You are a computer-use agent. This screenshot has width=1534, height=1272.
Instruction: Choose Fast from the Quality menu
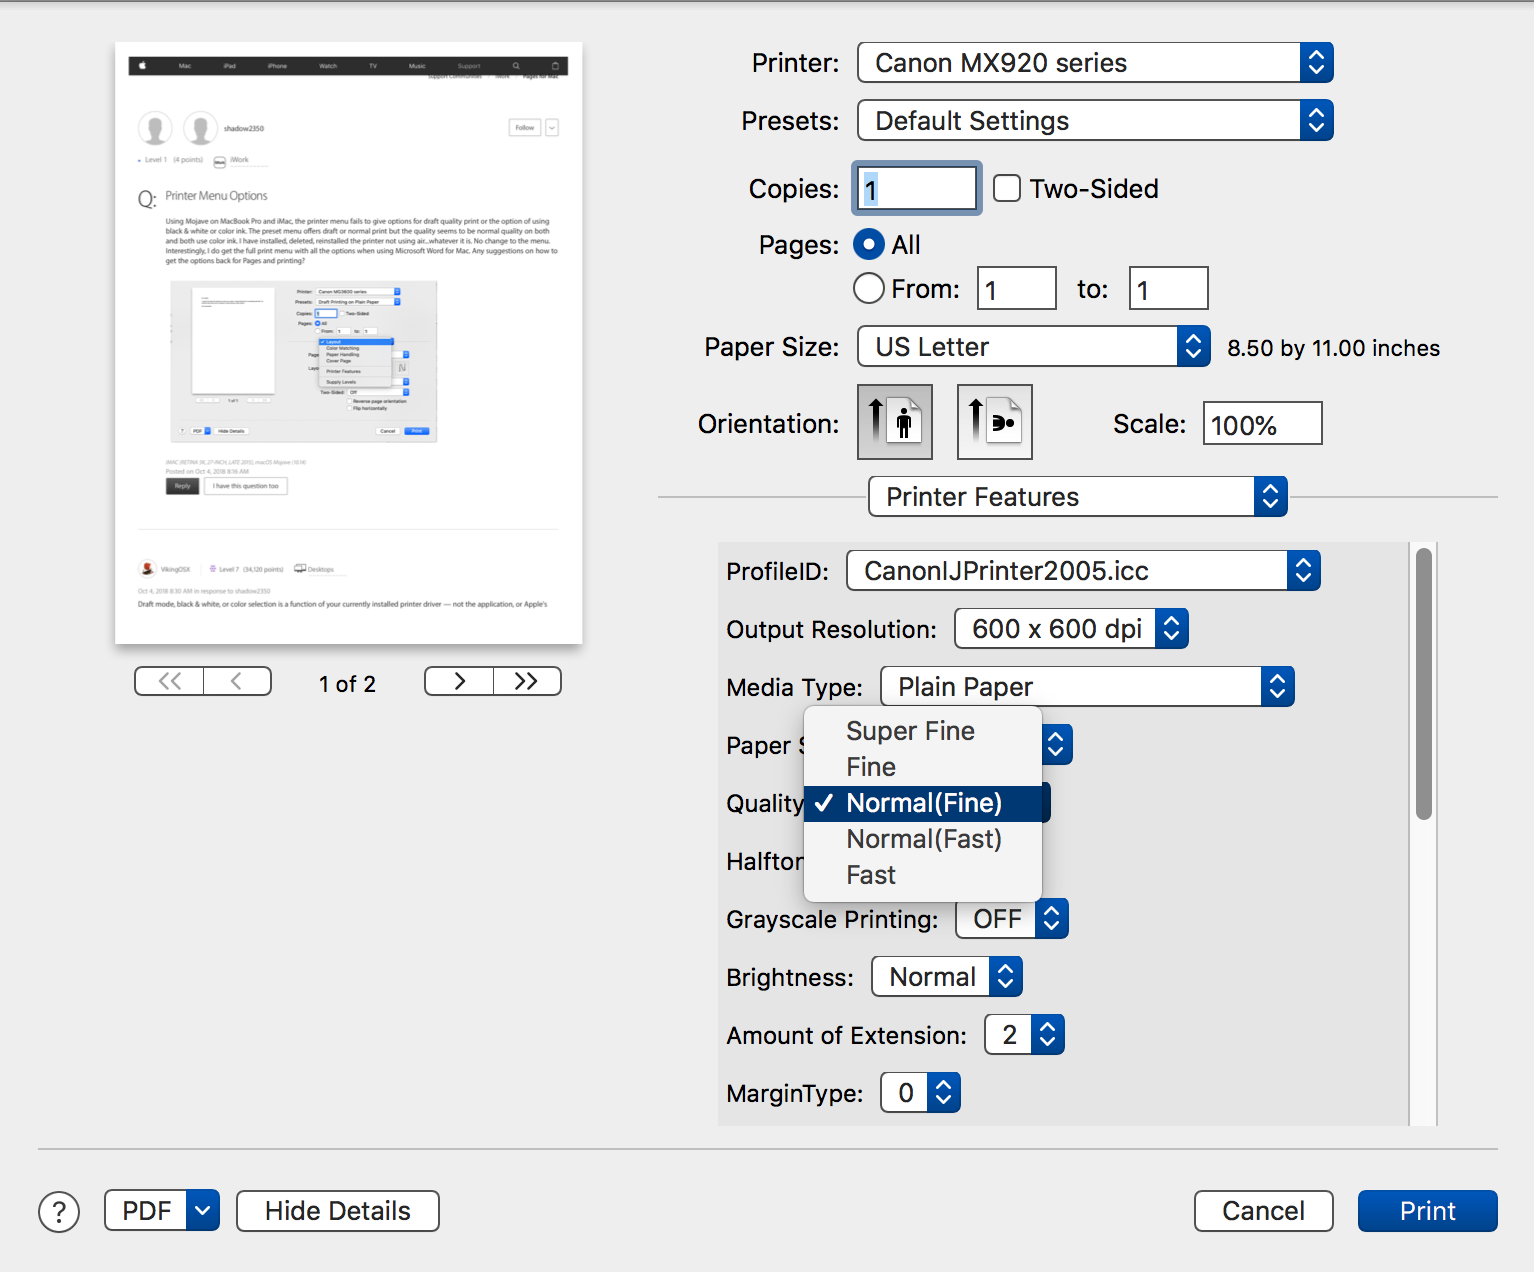[x=870, y=874]
